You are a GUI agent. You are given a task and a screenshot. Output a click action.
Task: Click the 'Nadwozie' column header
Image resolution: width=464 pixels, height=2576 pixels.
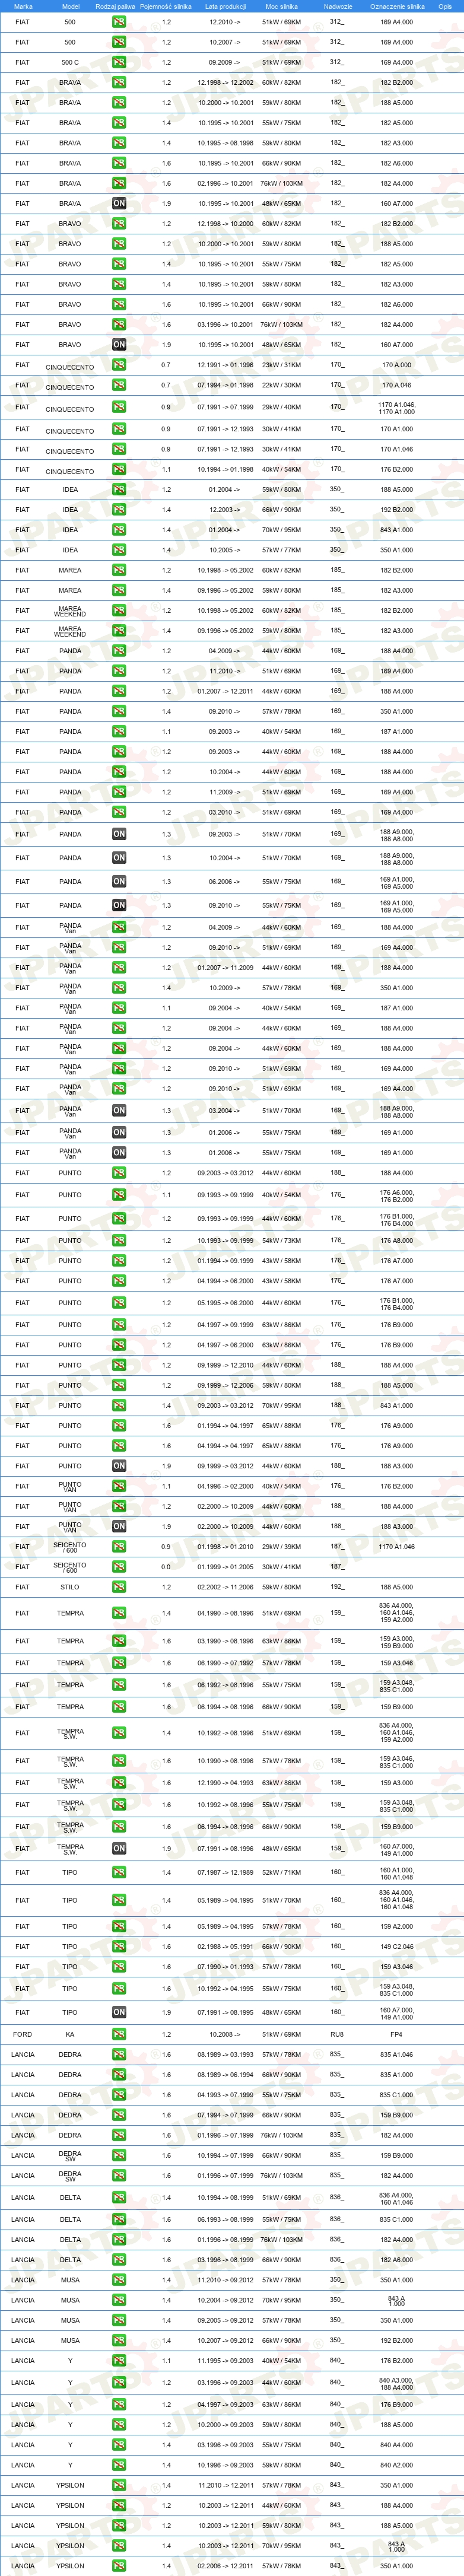(338, 6)
